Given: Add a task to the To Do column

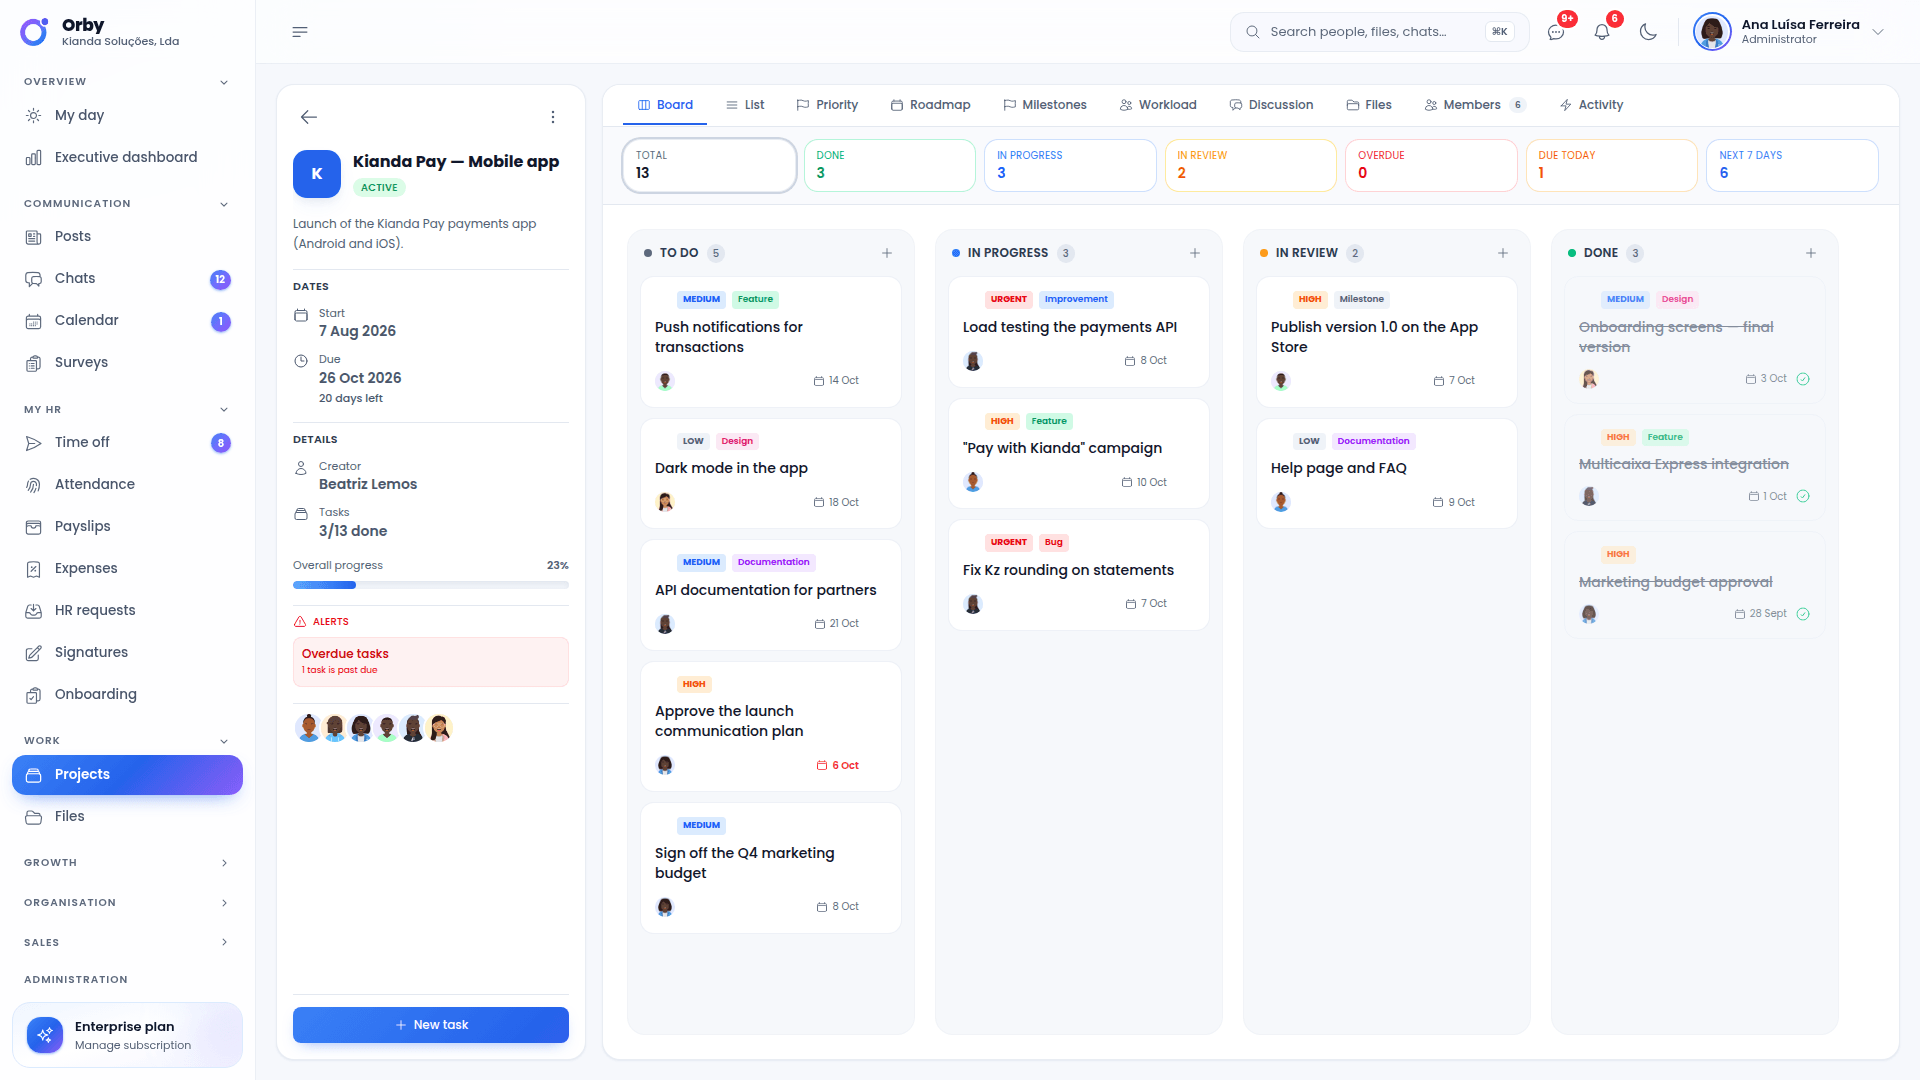Looking at the screenshot, I should [887, 253].
